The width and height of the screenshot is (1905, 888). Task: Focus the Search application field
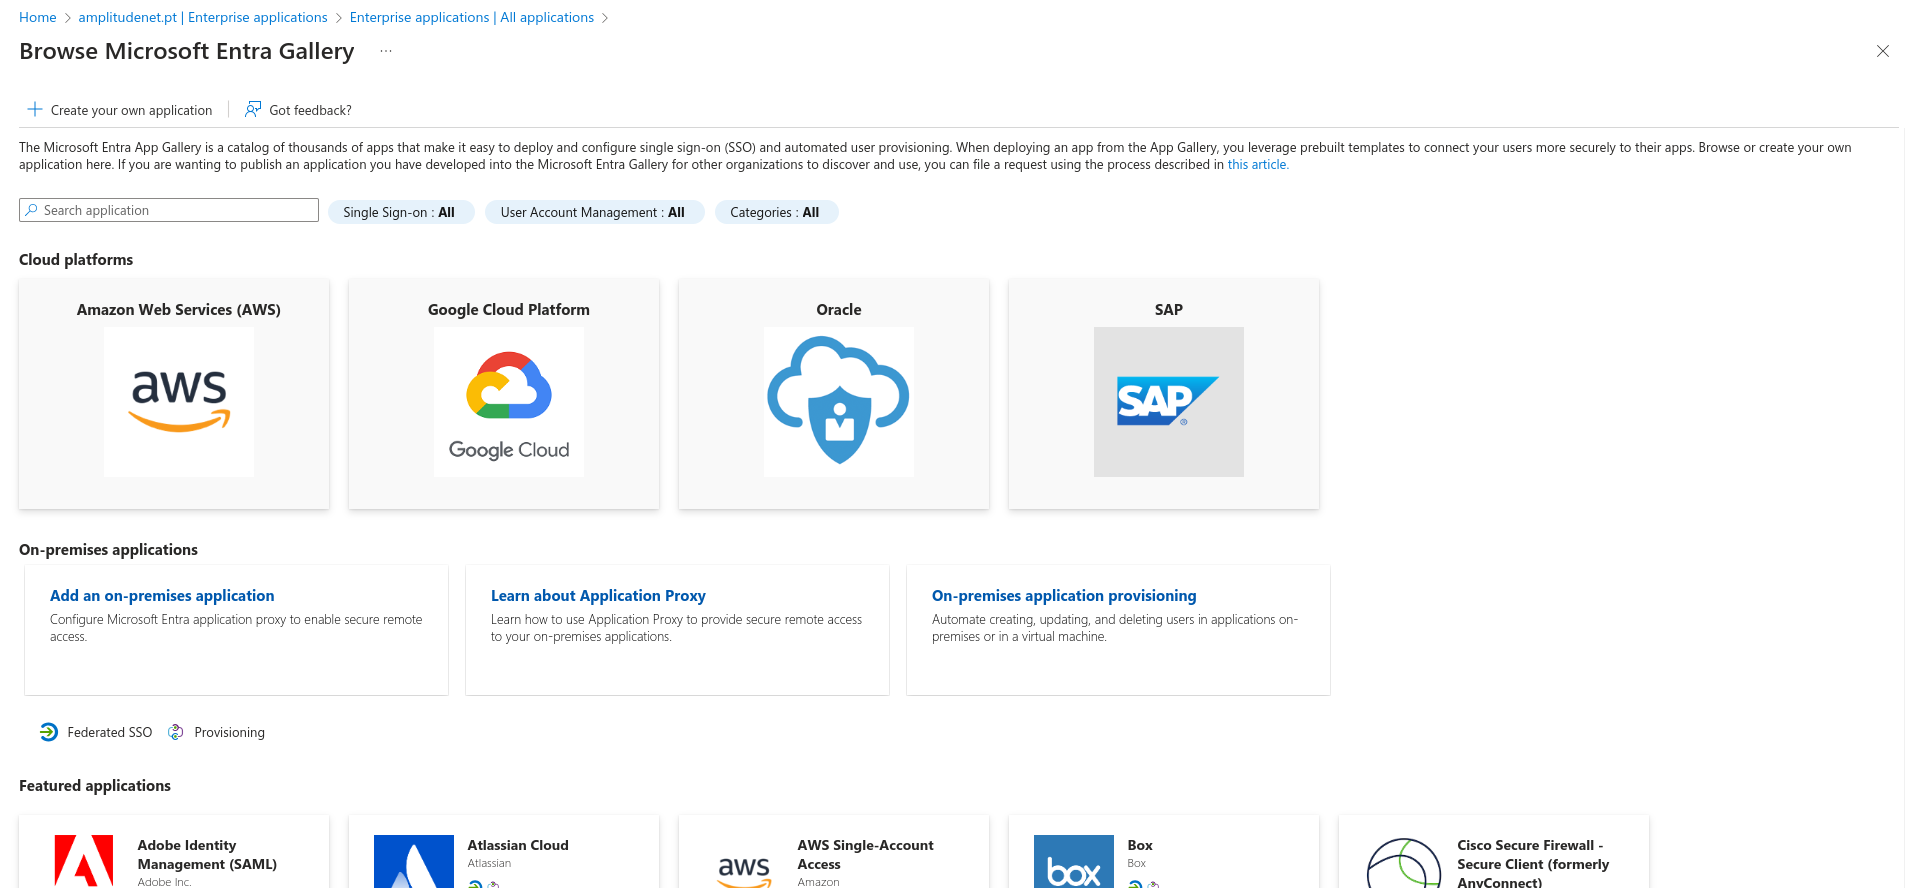click(169, 210)
